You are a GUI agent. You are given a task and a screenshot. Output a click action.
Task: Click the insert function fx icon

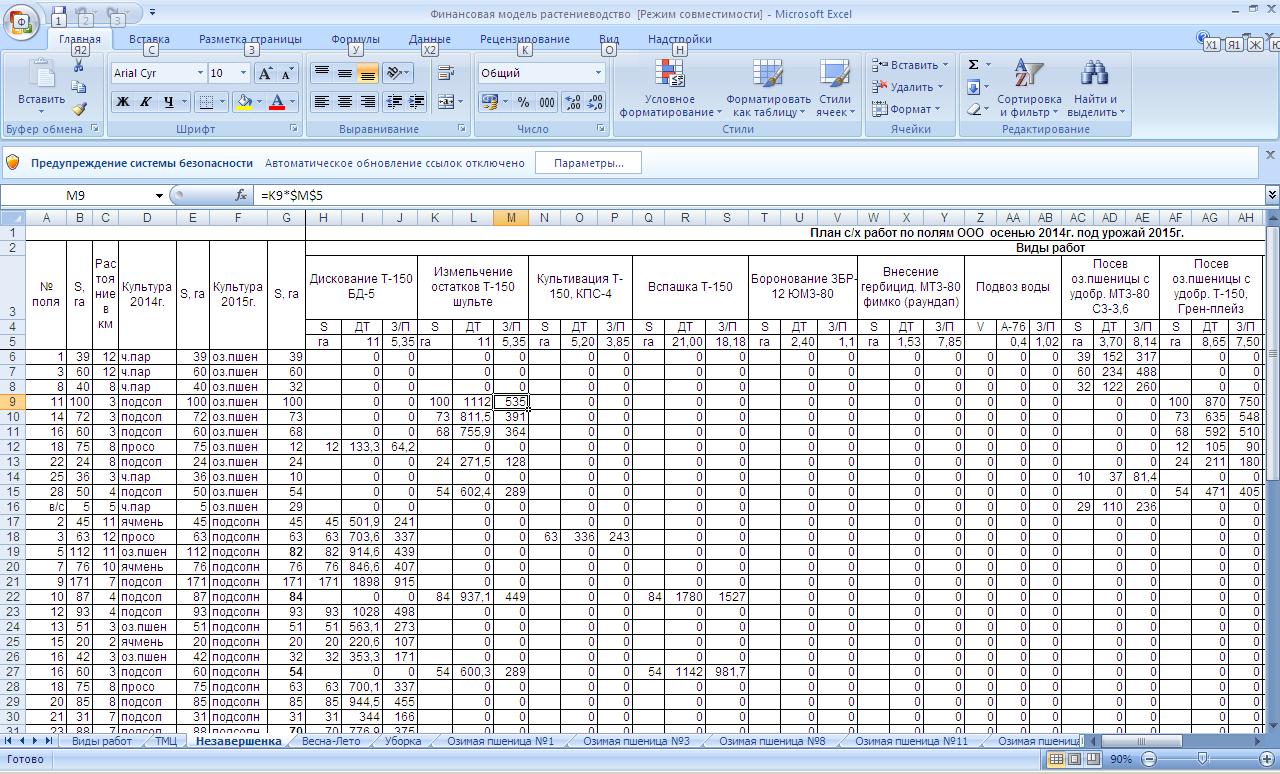[x=241, y=195]
